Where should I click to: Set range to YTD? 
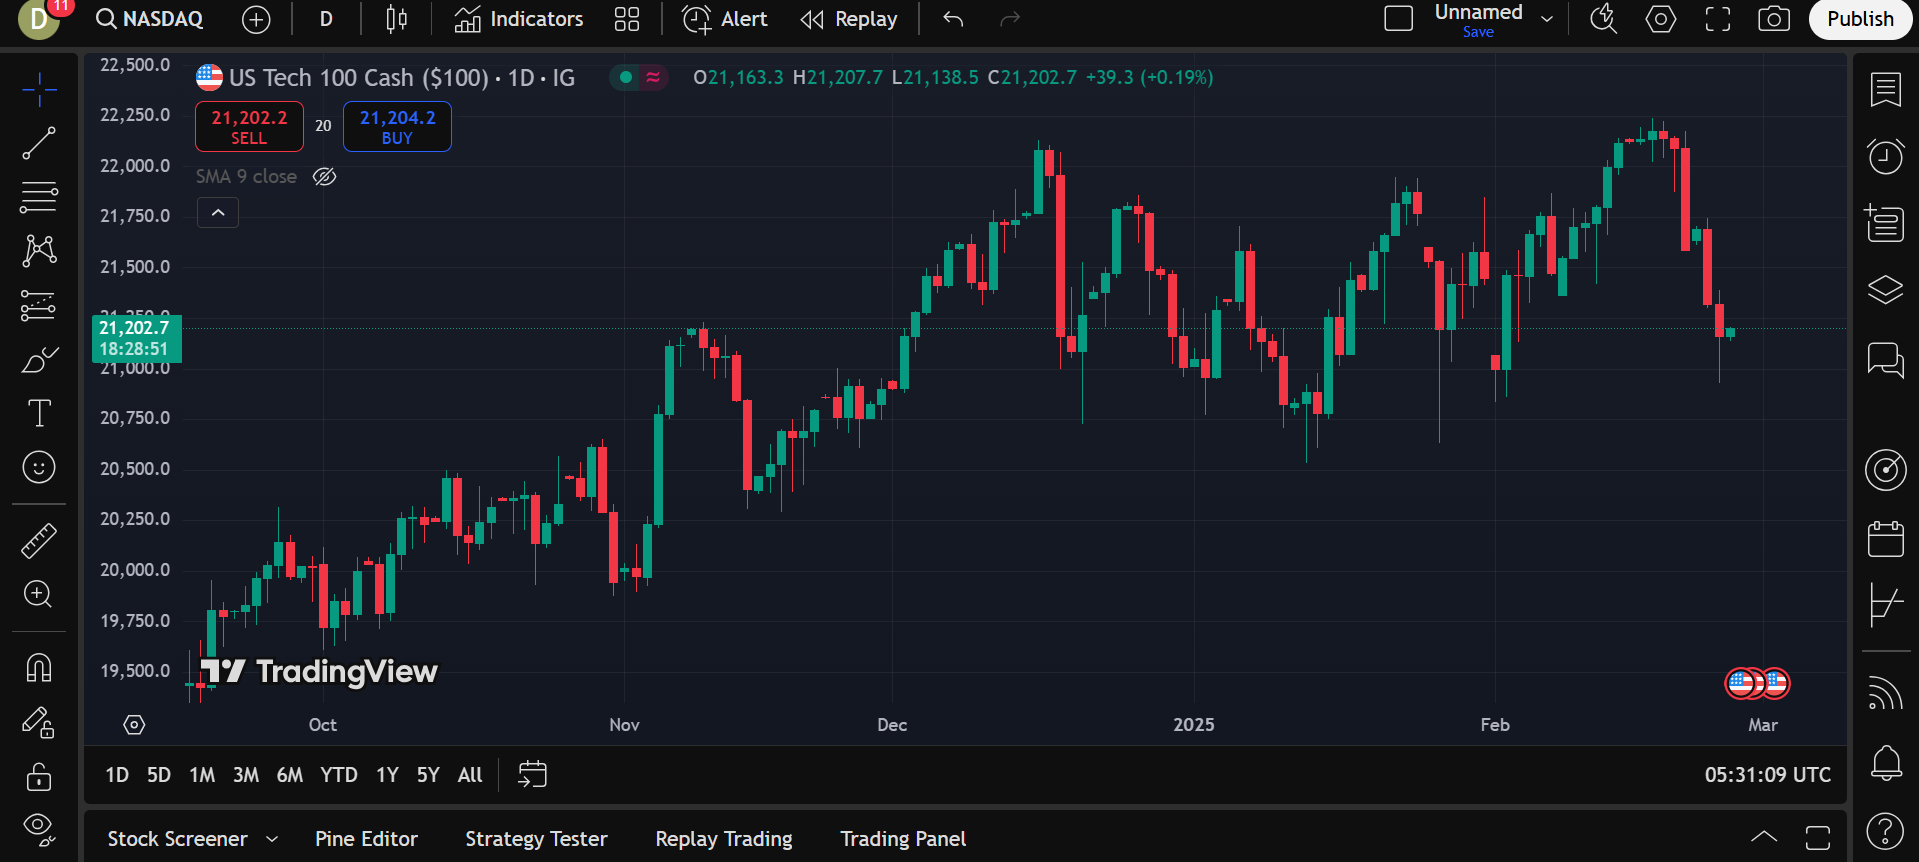point(339,775)
